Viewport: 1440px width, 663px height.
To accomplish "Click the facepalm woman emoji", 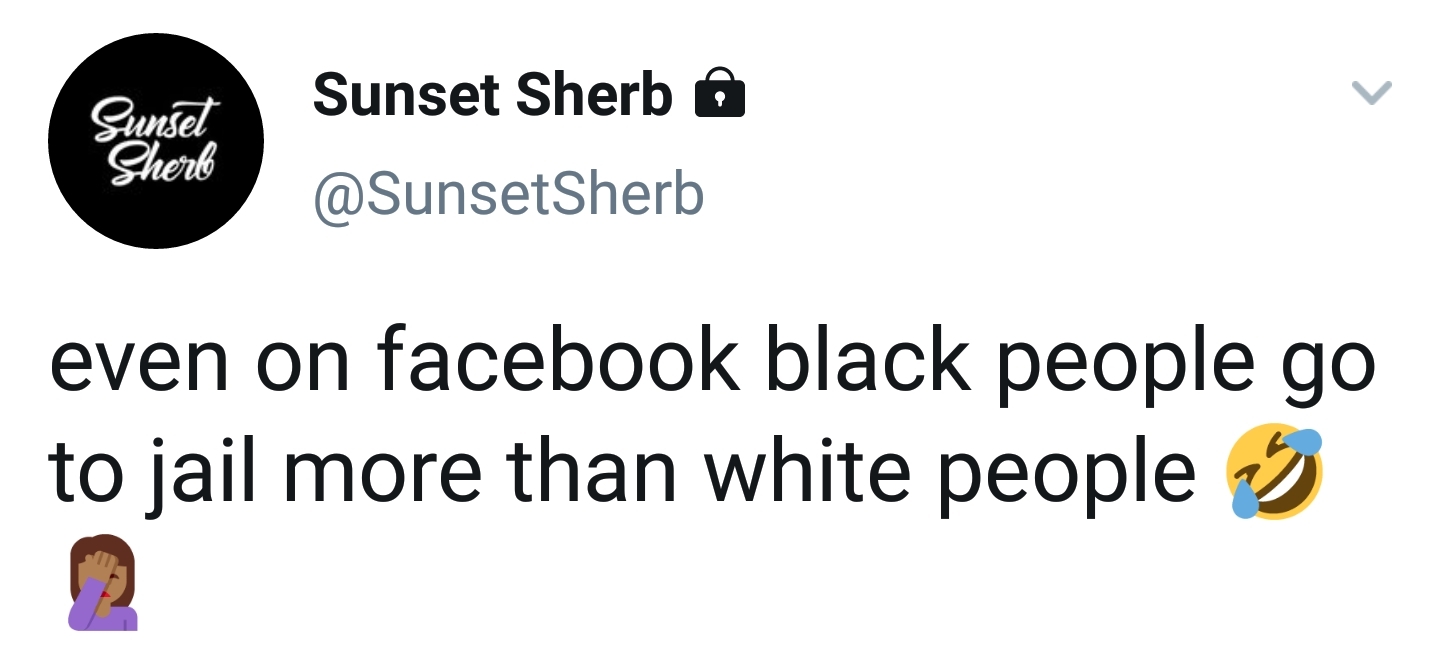I will coord(102,582).
